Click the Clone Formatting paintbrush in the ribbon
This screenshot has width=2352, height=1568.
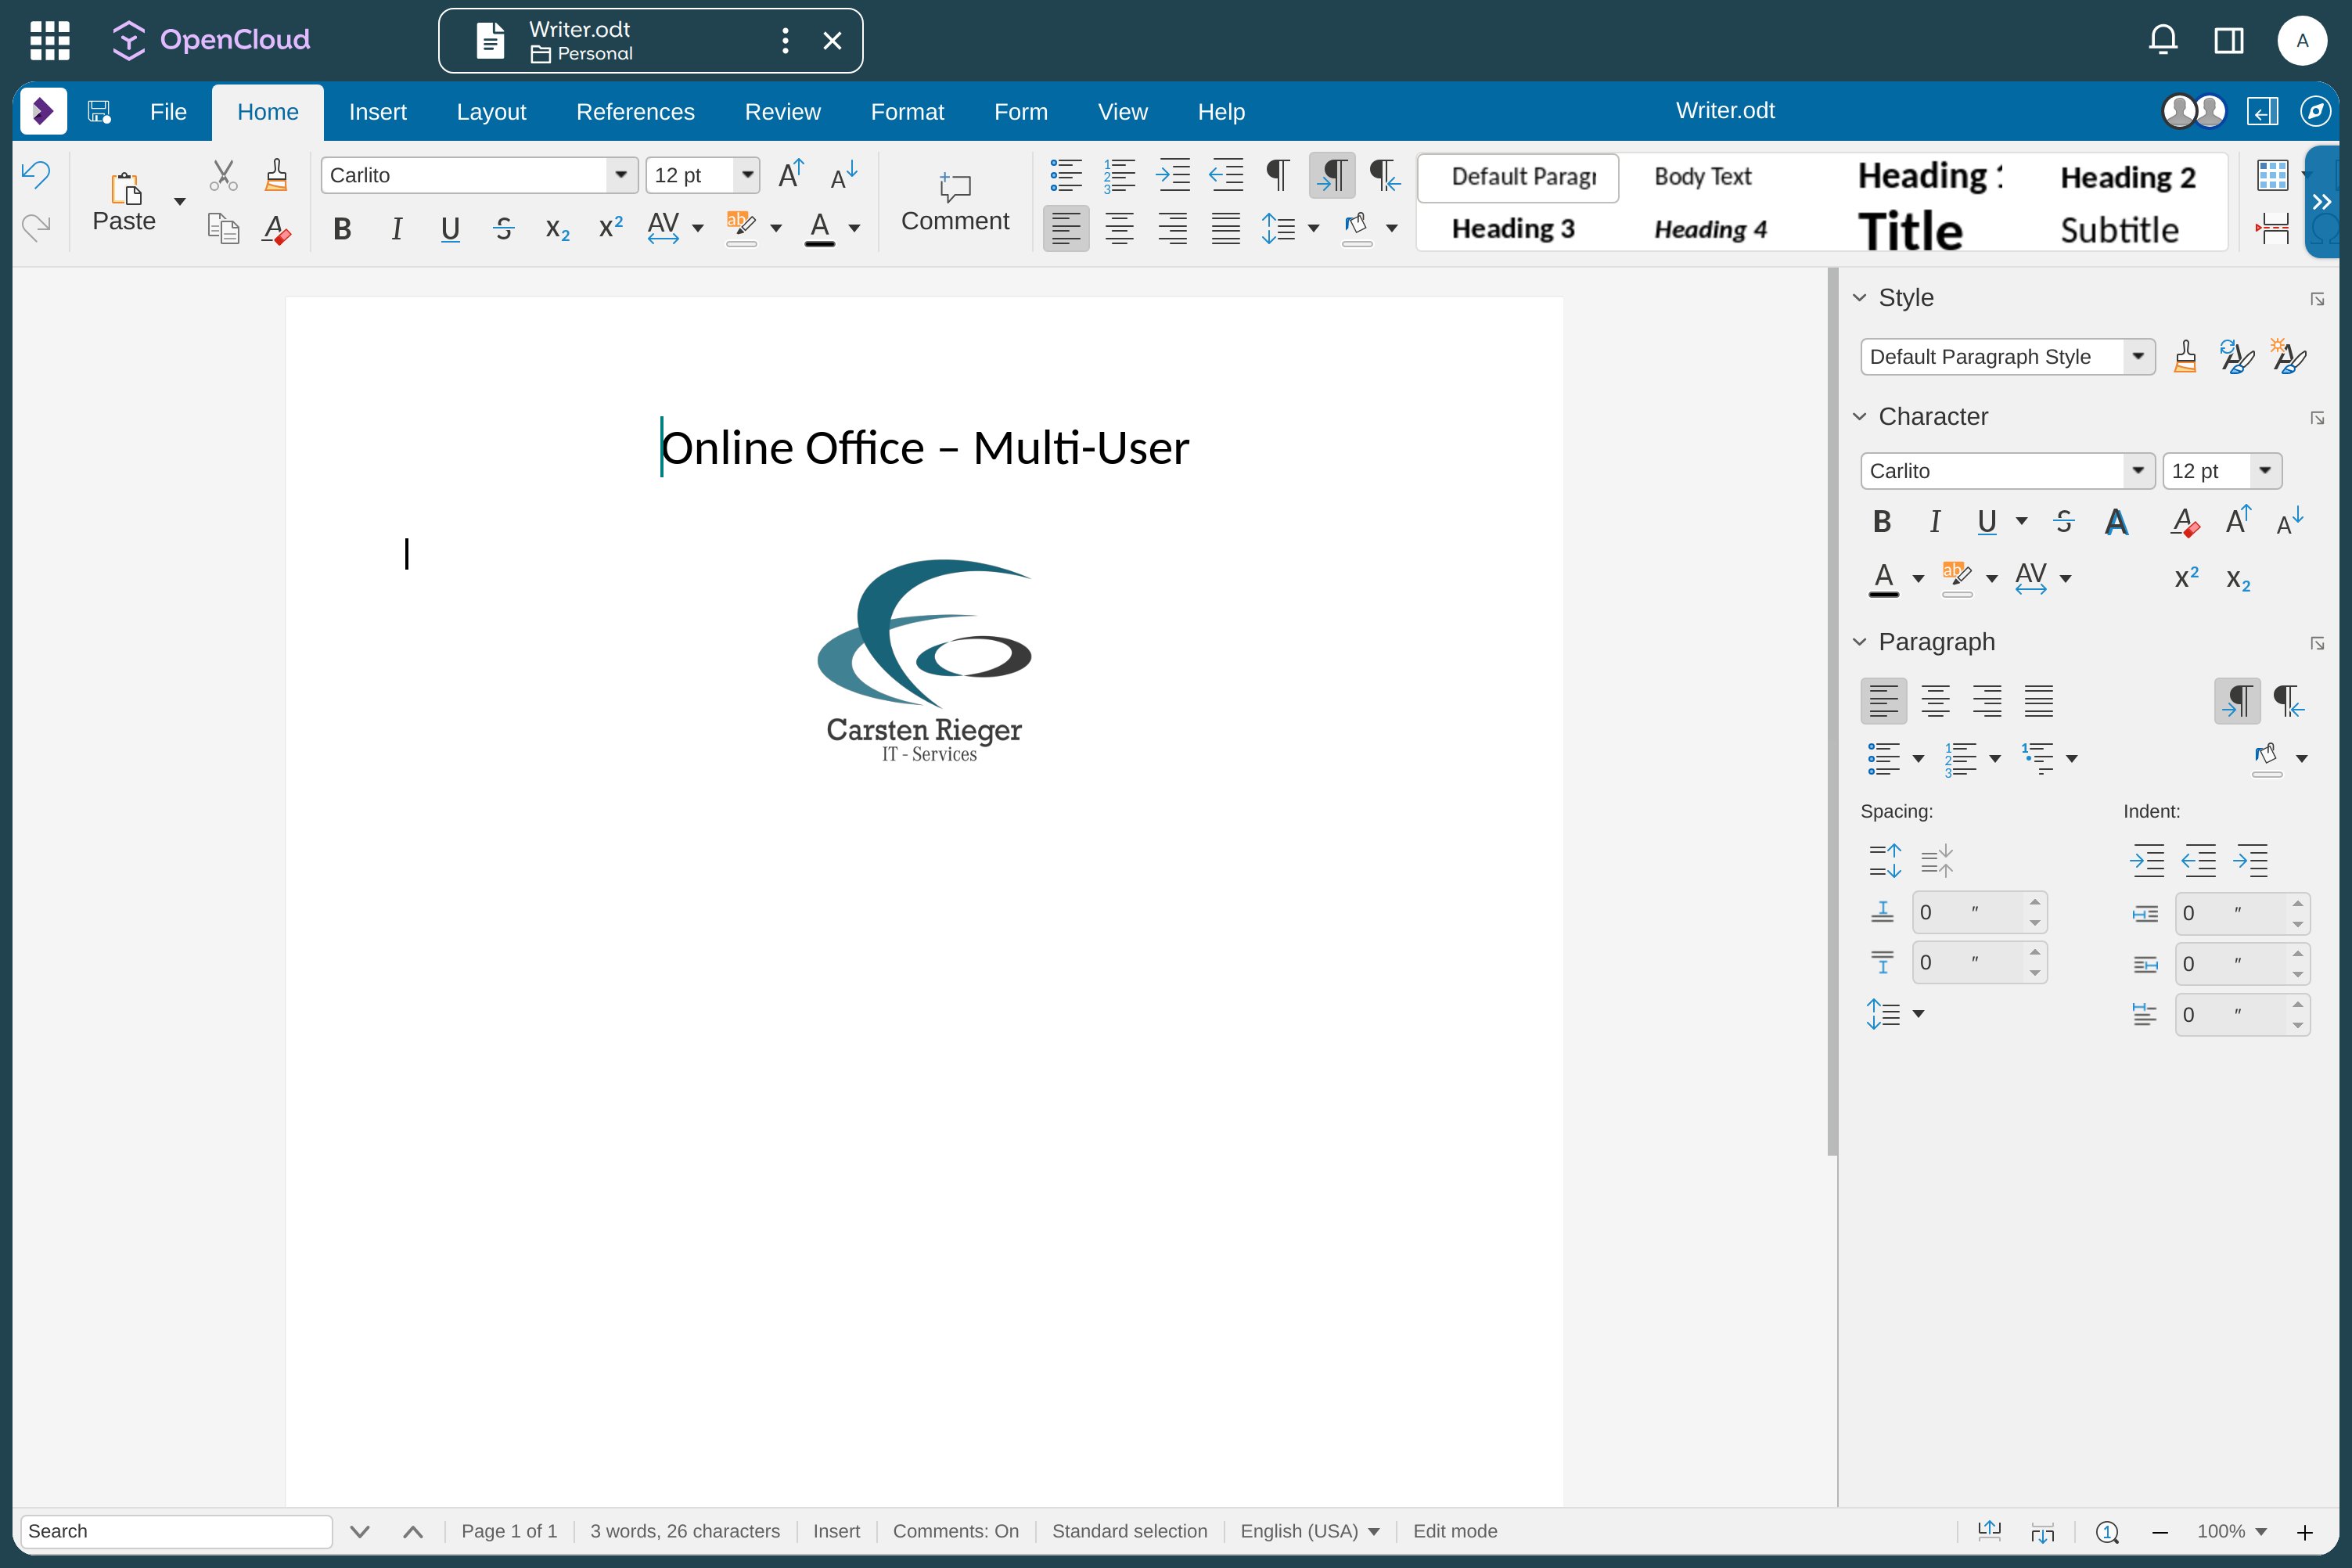[x=277, y=175]
